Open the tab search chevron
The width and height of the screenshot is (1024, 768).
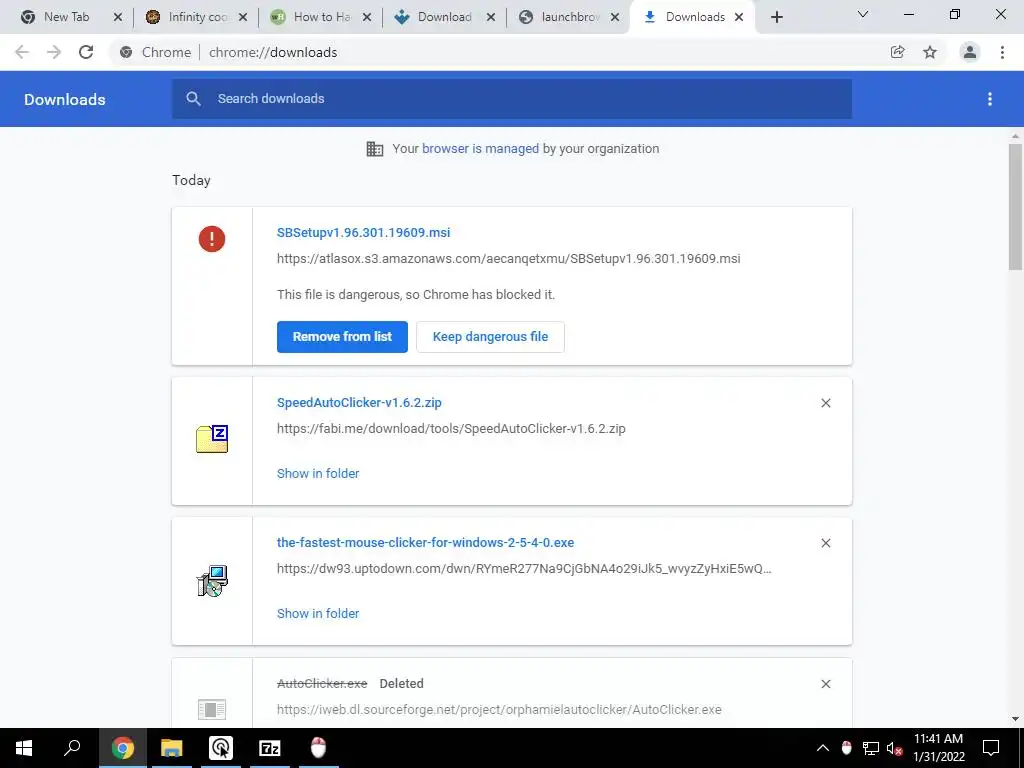click(863, 14)
